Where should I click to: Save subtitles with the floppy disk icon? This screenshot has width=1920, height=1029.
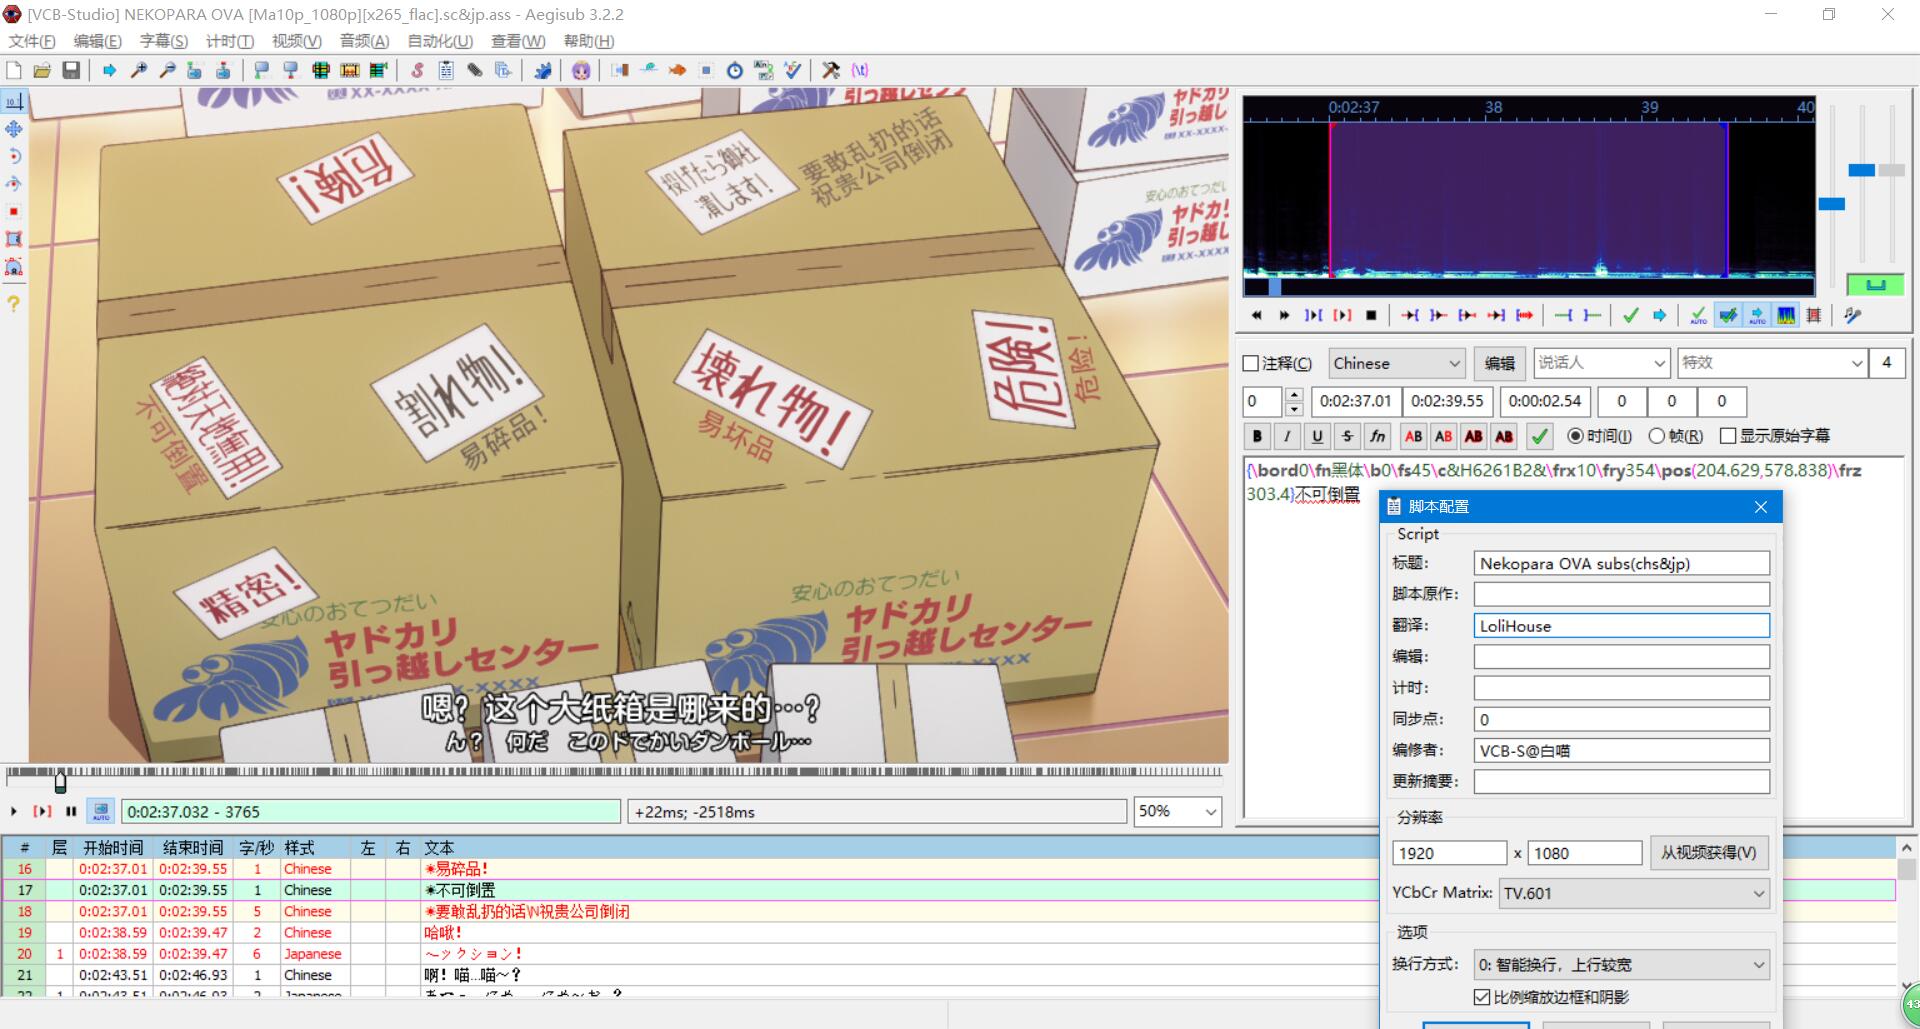(x=71, y=70)
